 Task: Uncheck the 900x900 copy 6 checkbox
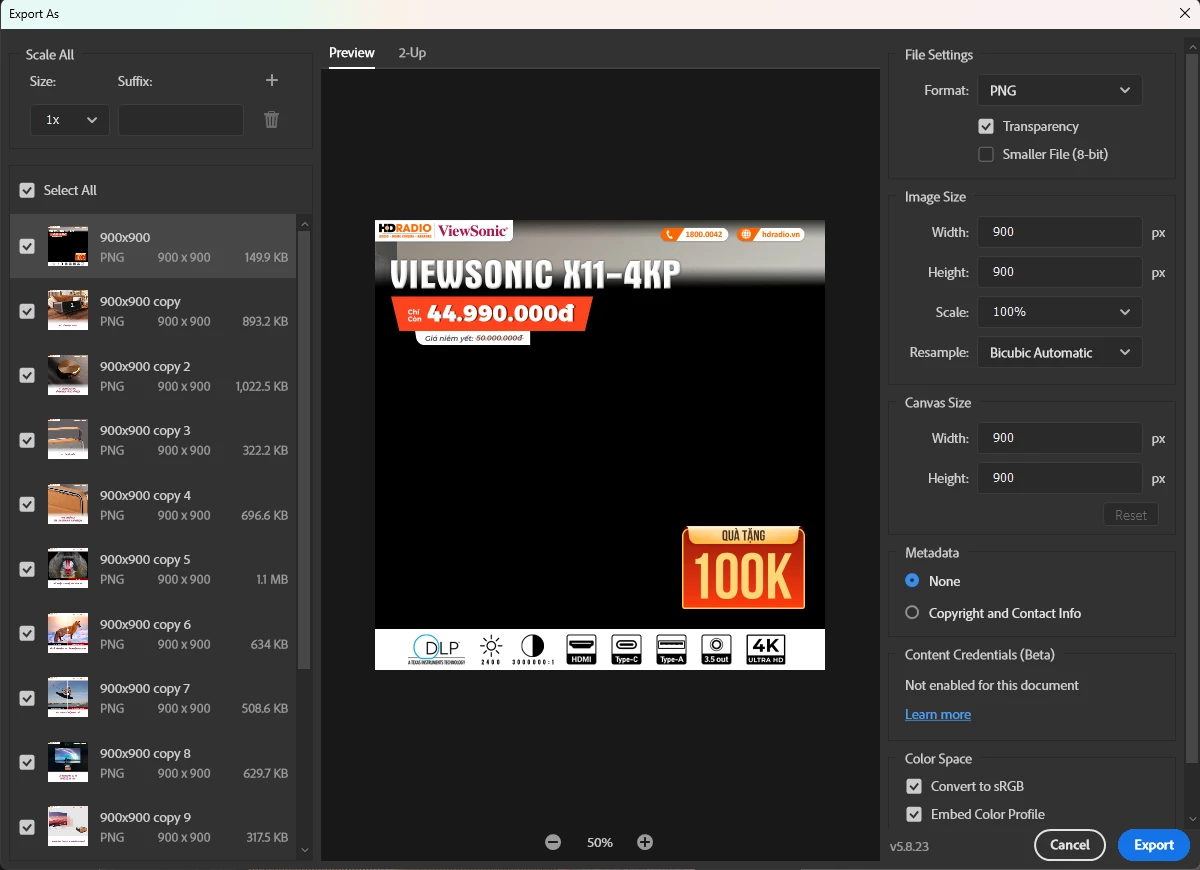pos(27,633)
